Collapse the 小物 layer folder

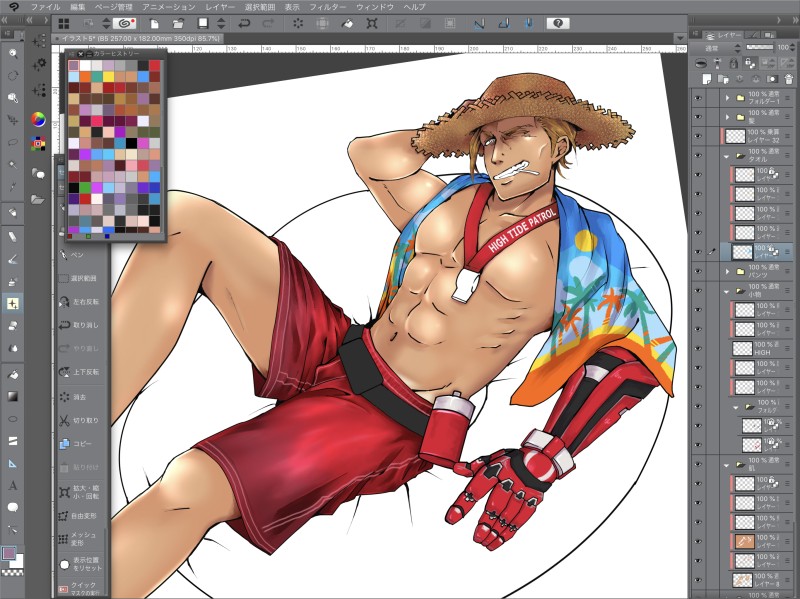[x=727, y=291]
